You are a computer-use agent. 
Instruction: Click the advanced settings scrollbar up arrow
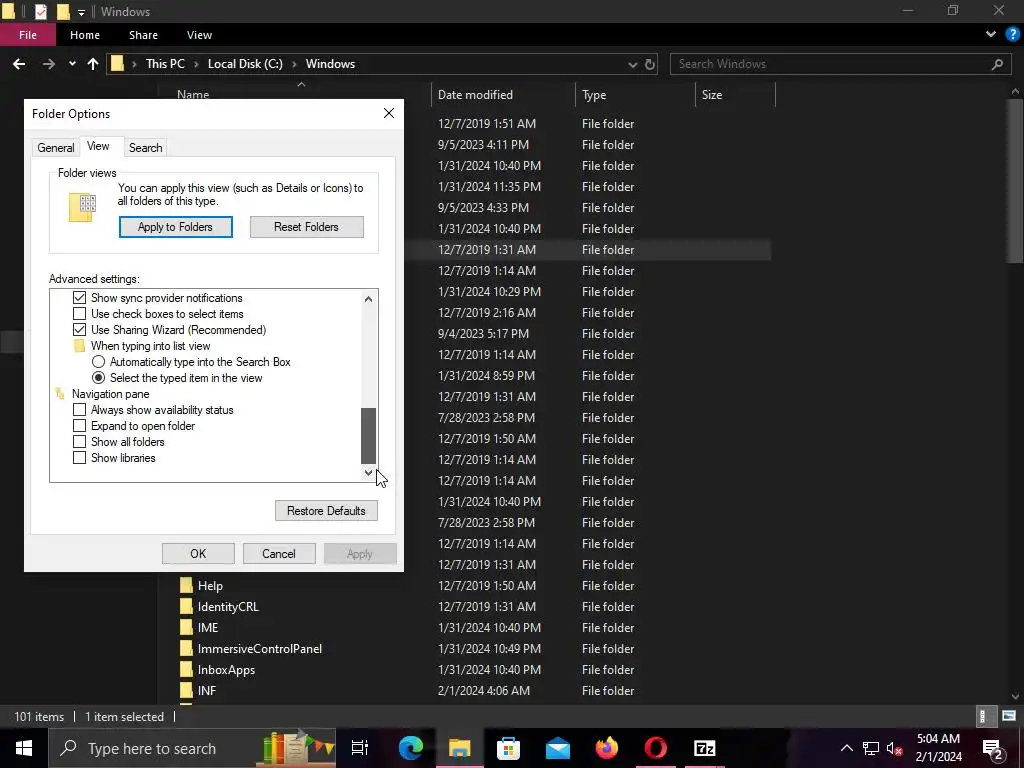click(x=368, y=298)
